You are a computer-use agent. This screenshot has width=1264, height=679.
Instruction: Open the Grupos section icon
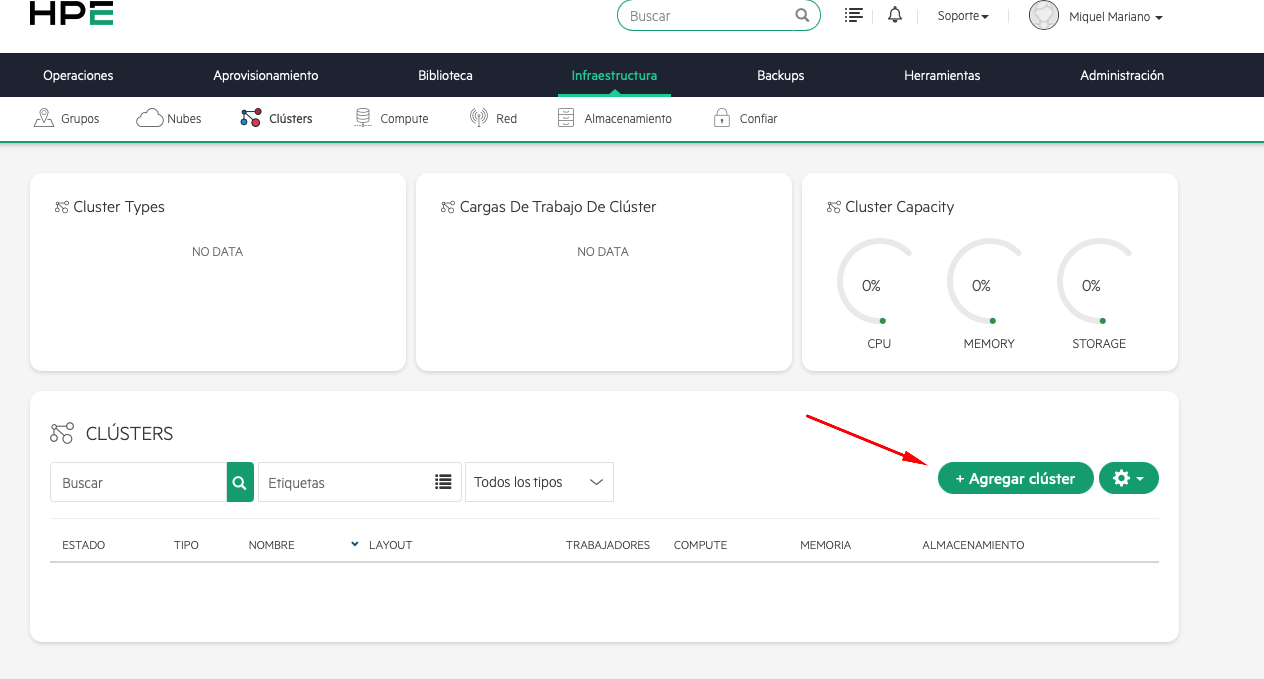(44, 117)
